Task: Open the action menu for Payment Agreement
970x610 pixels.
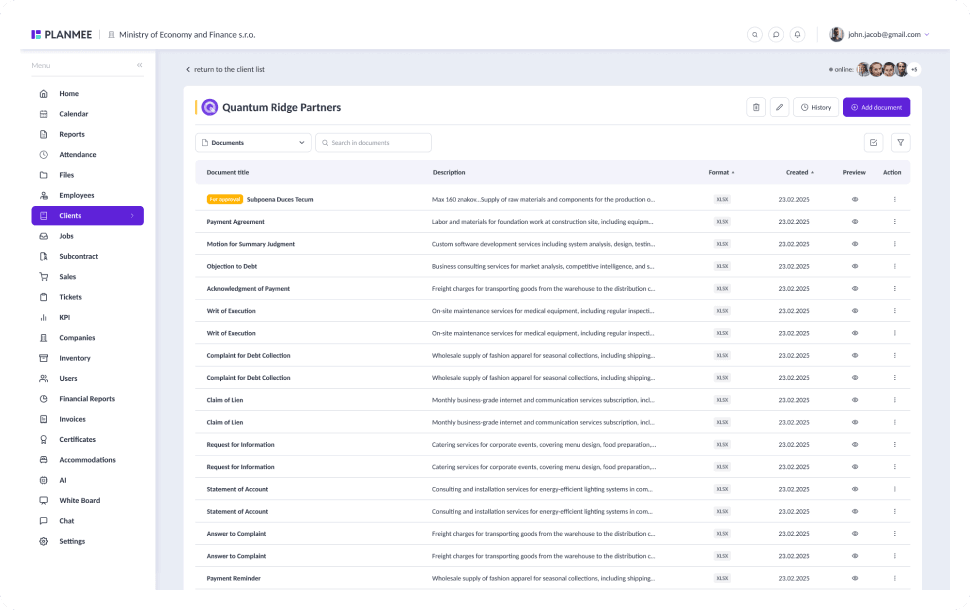Action: coord(895,221)
